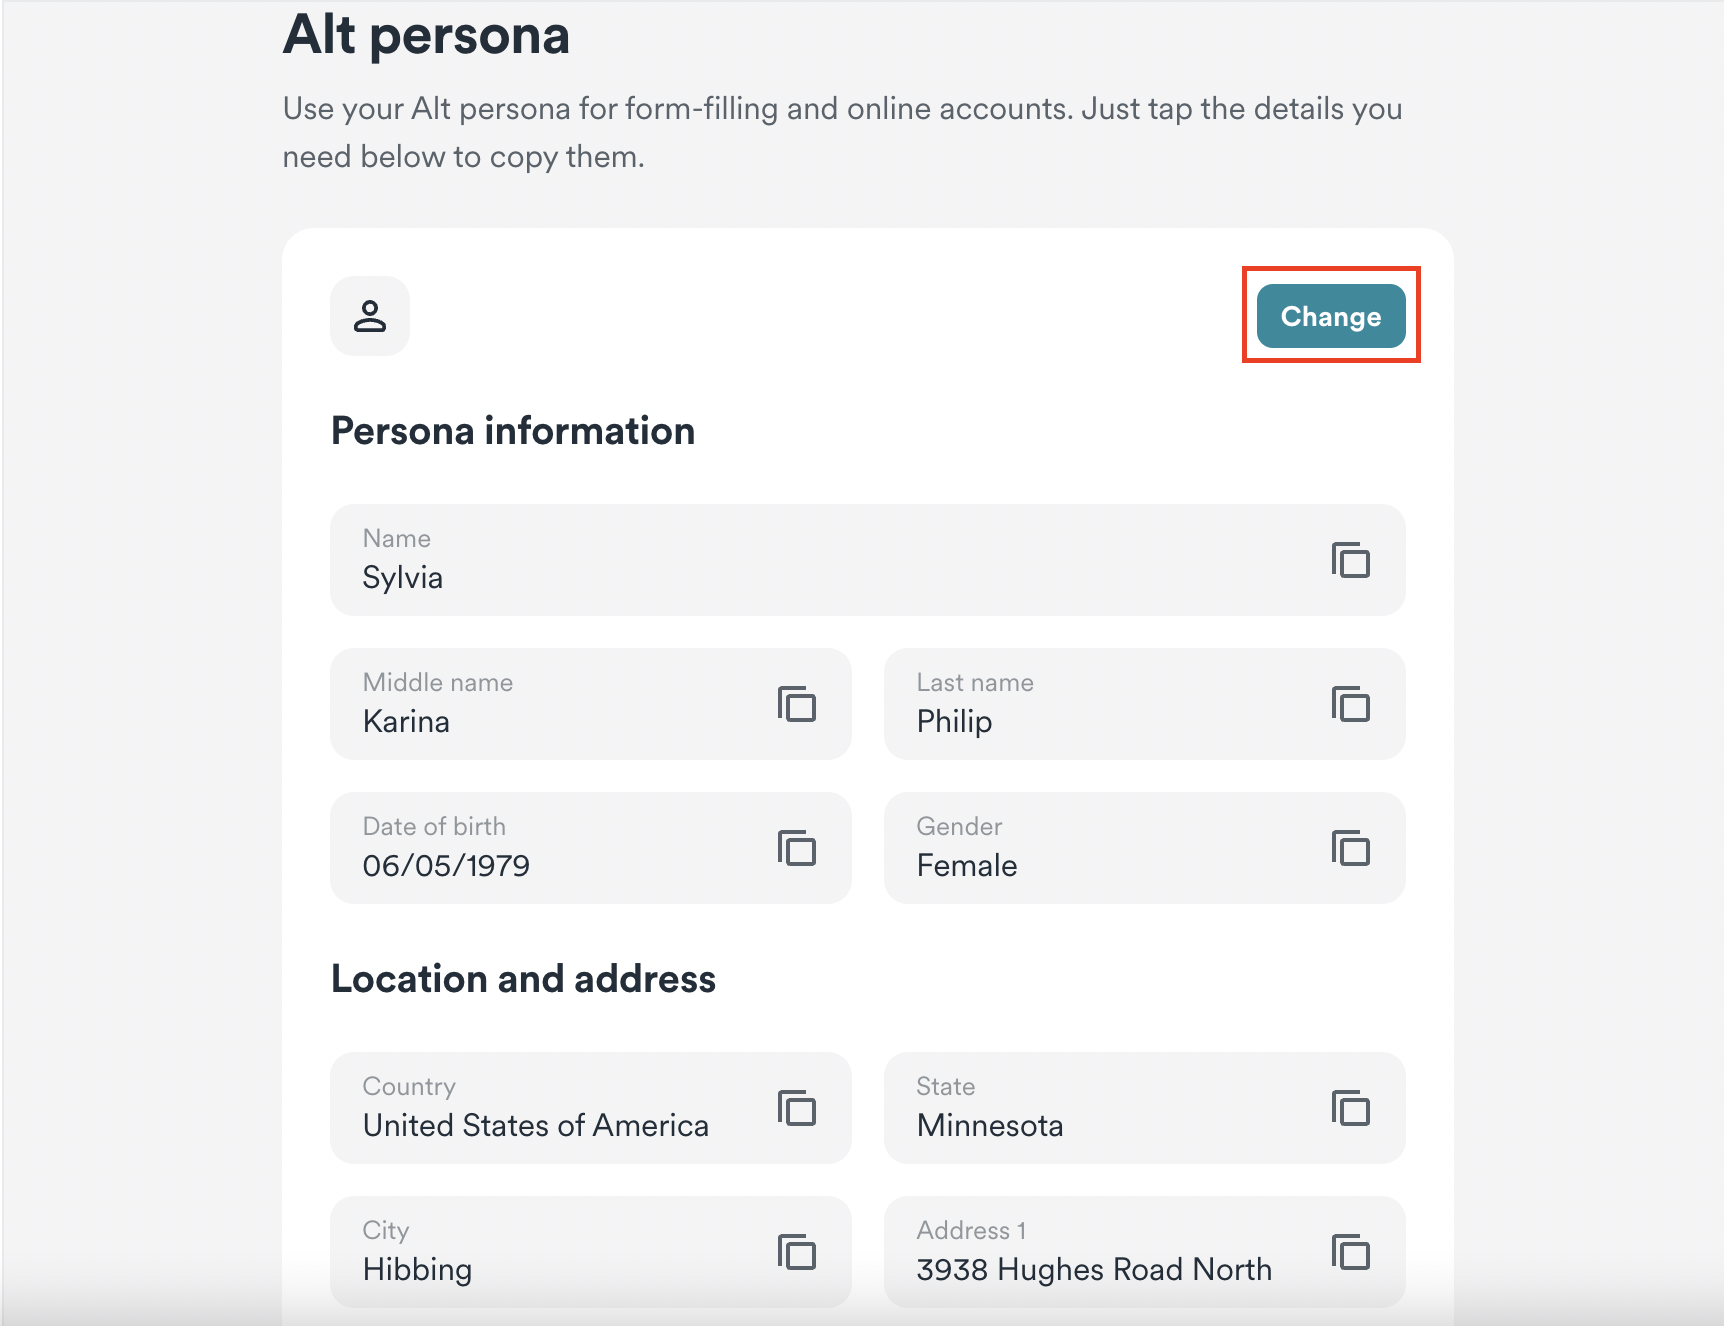Viewport: 1724px width, 1326px height.
Task: Copy the Country value
Action: coord(797,1108)
